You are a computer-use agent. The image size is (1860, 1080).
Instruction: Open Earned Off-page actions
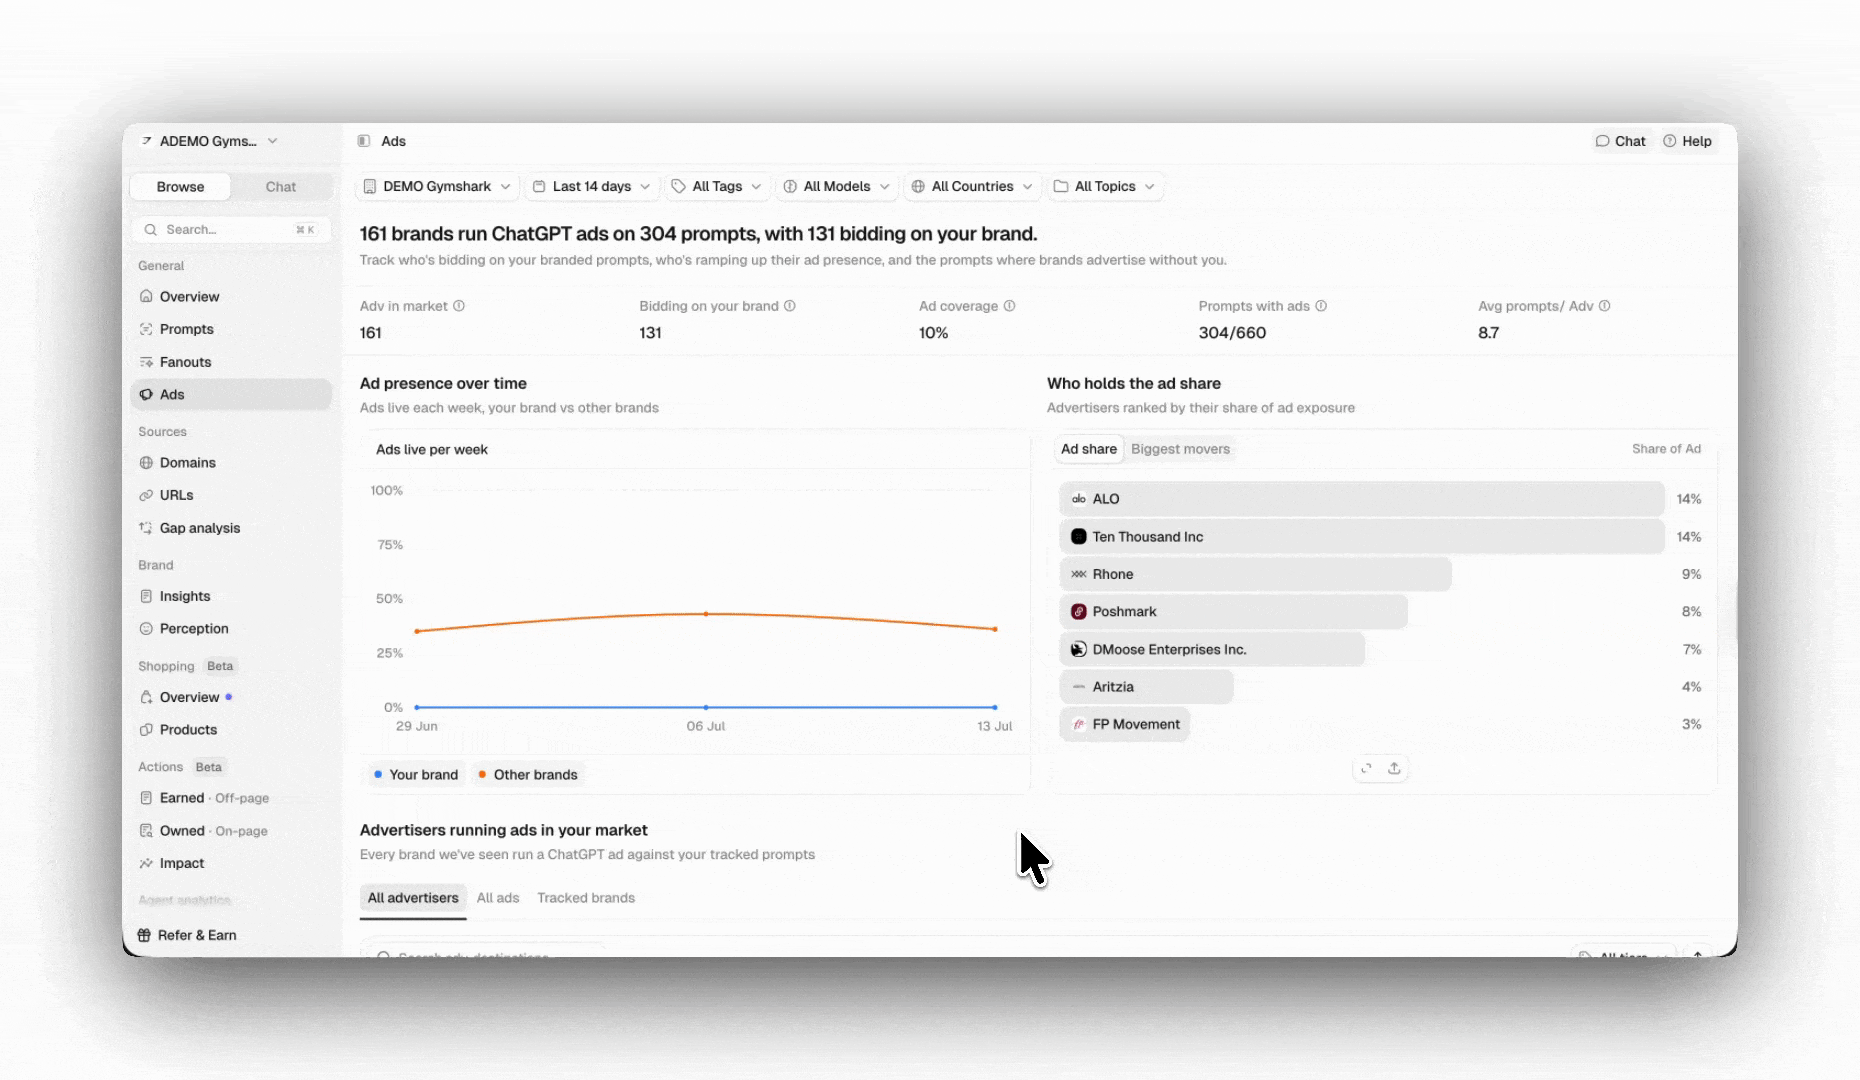tap(230, 798)
